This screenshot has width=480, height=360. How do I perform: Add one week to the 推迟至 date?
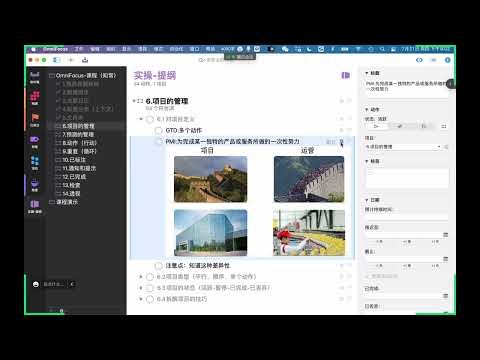pos(407,241)
